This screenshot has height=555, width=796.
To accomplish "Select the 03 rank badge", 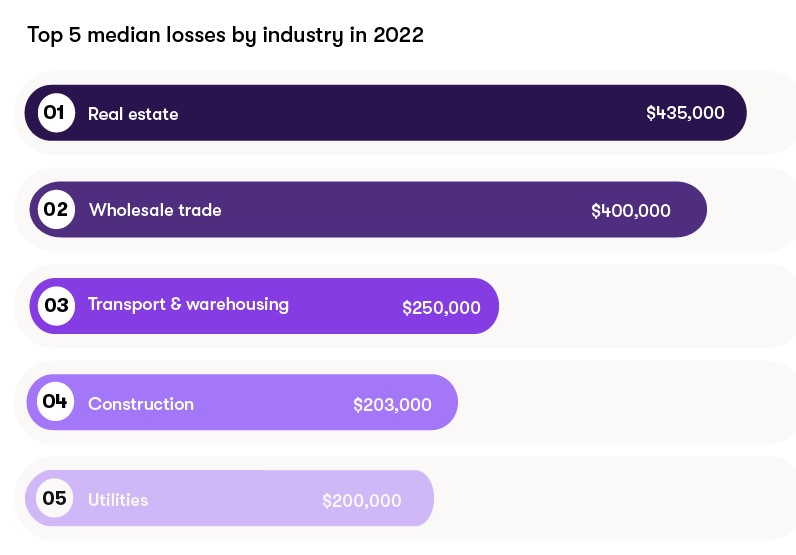I will [x=56, y=305].
